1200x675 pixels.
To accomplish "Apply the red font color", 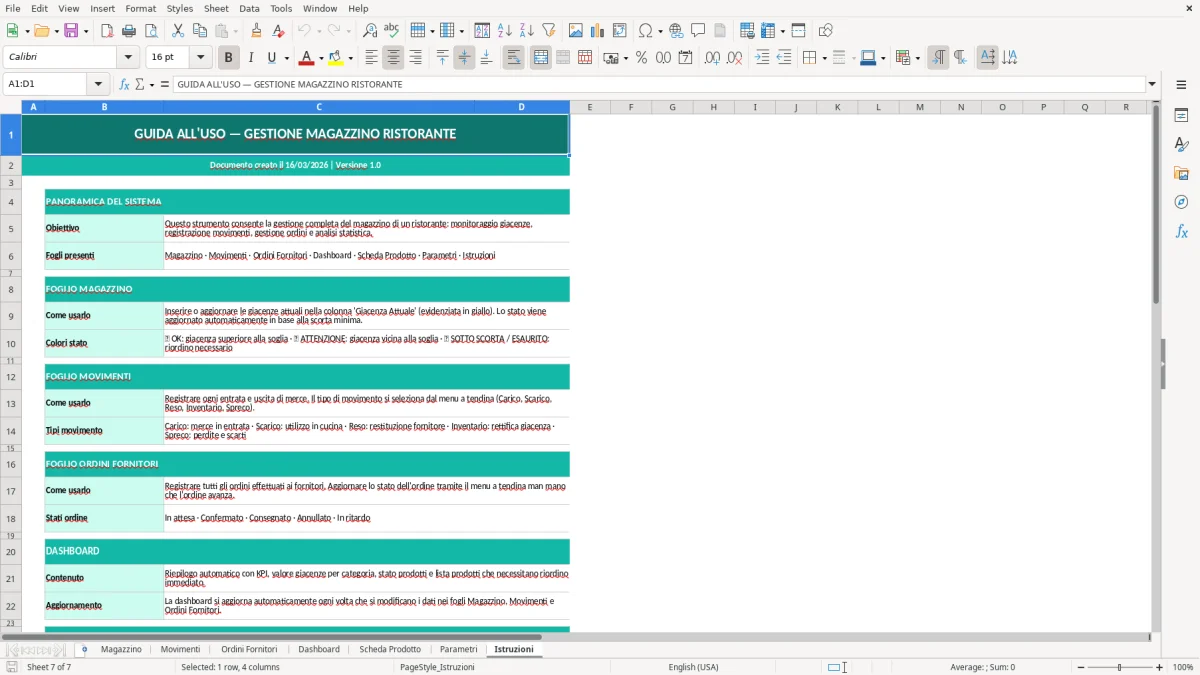I will point(305,58).
